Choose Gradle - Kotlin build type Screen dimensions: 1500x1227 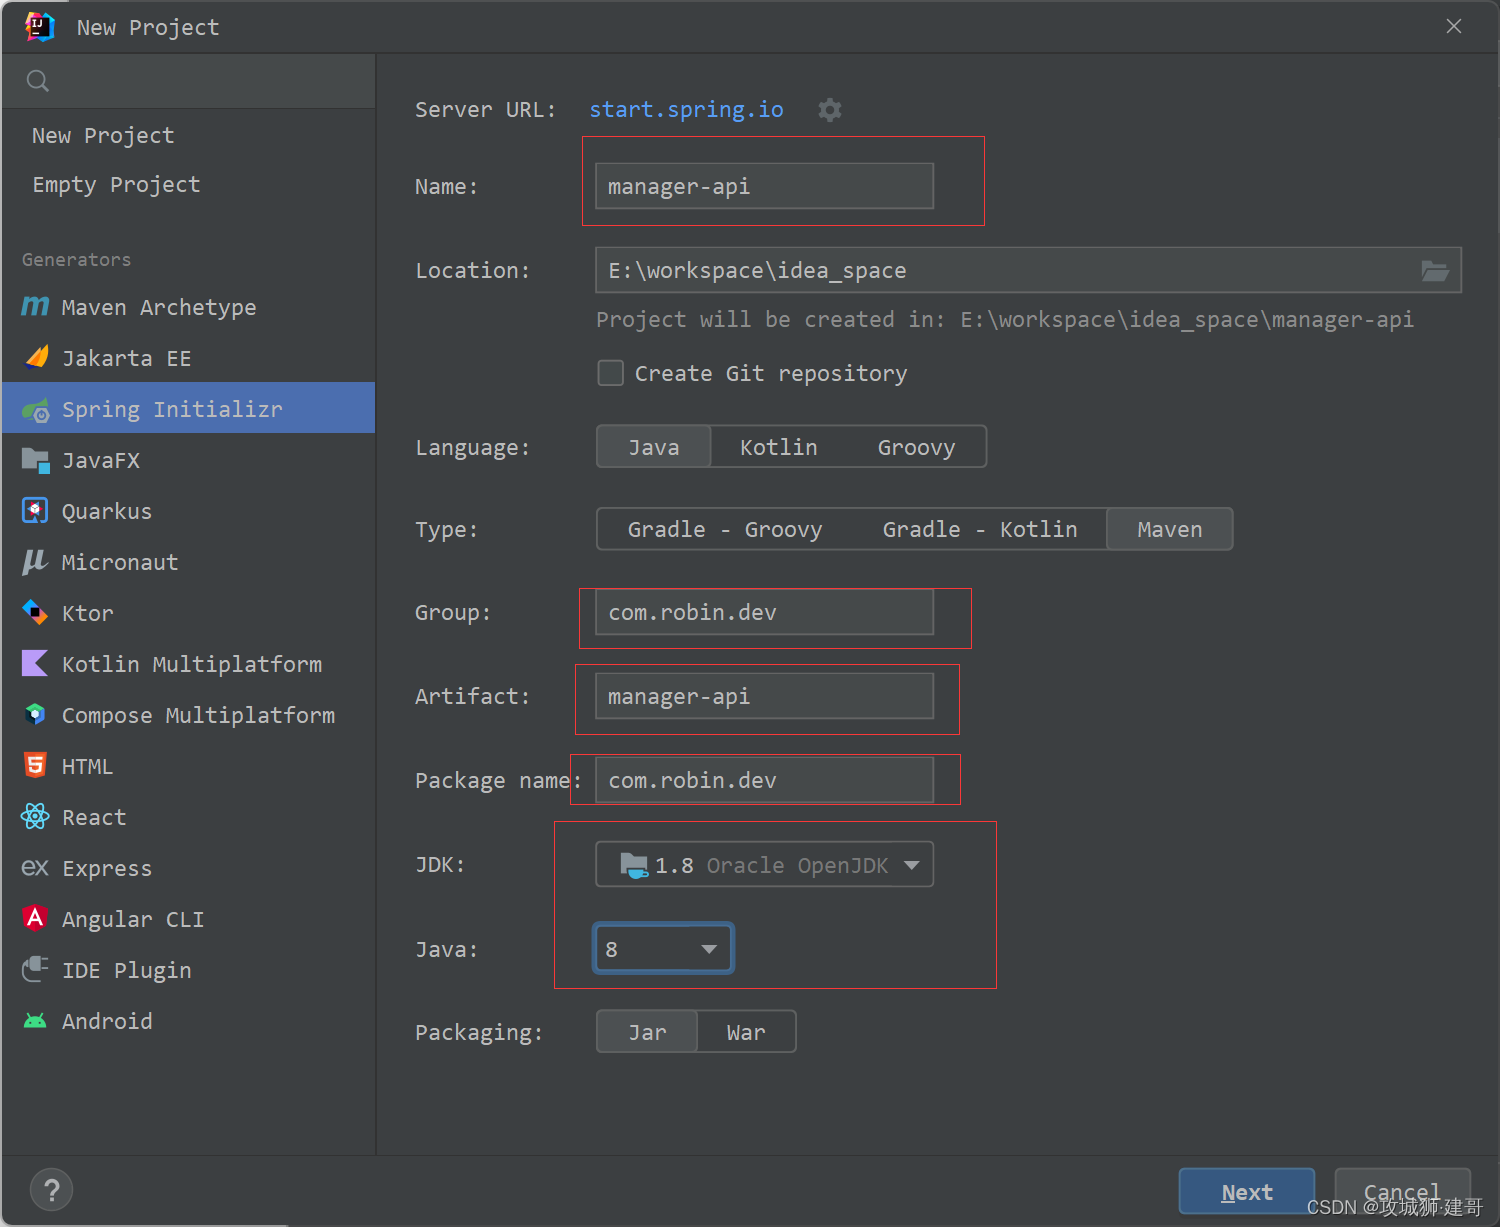click(980, 529)
